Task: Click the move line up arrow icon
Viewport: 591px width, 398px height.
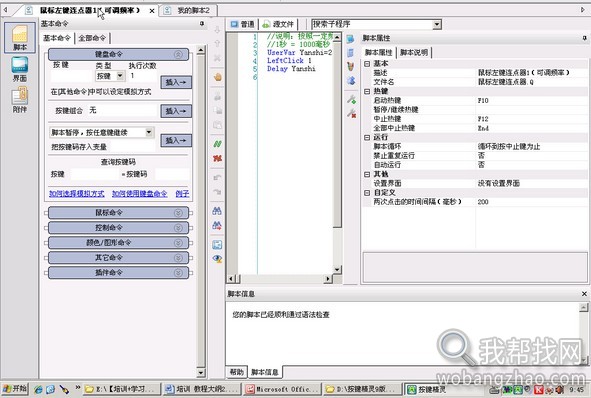Action: (x=217, y=44)
